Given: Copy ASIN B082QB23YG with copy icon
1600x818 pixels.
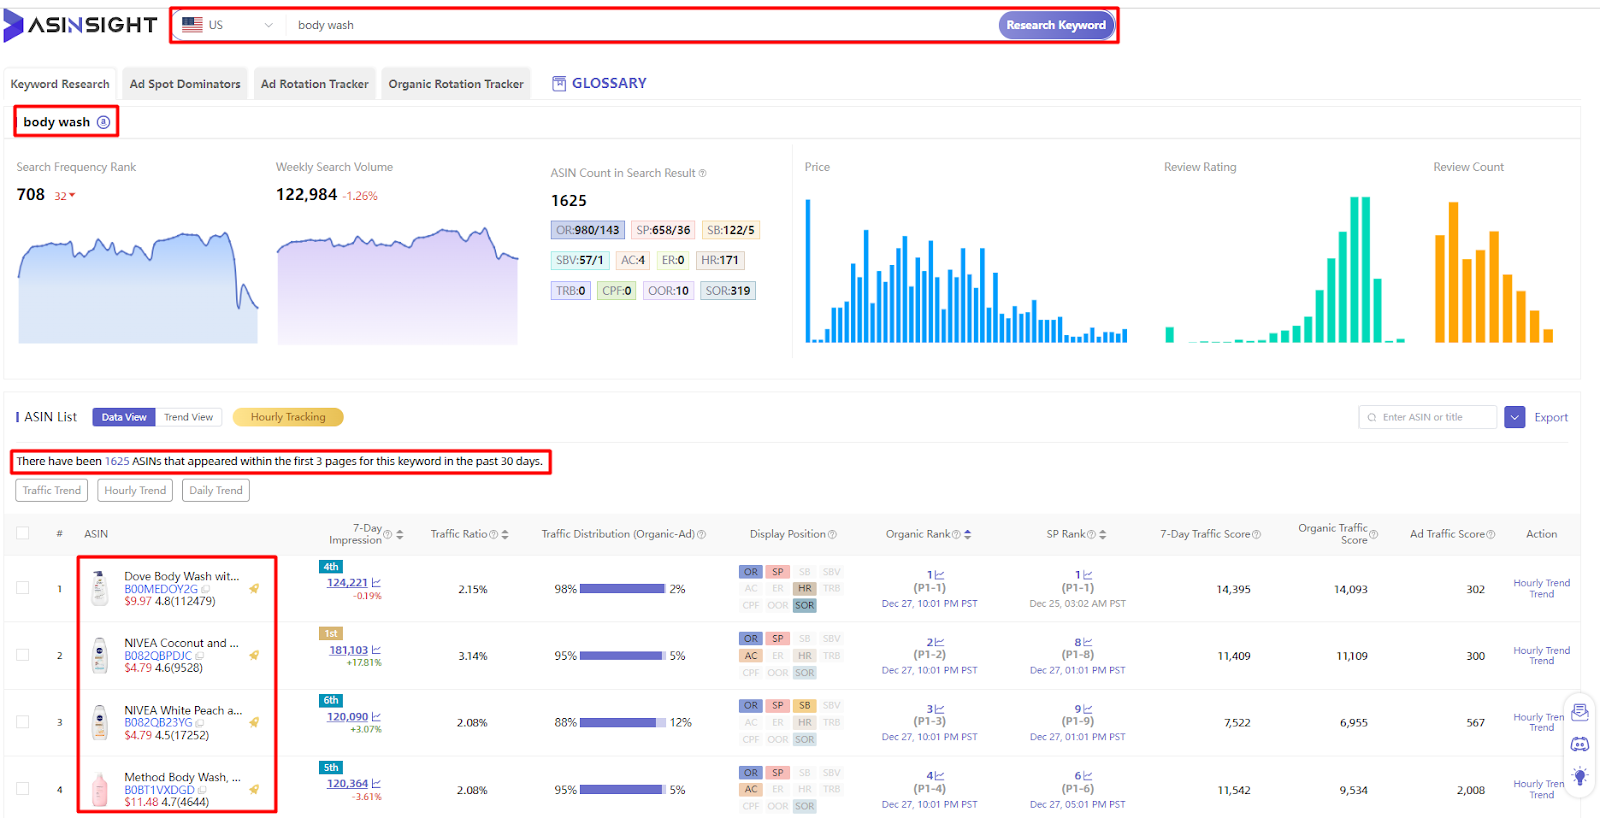Looking at the screenshot, I should tap(200, 722).
